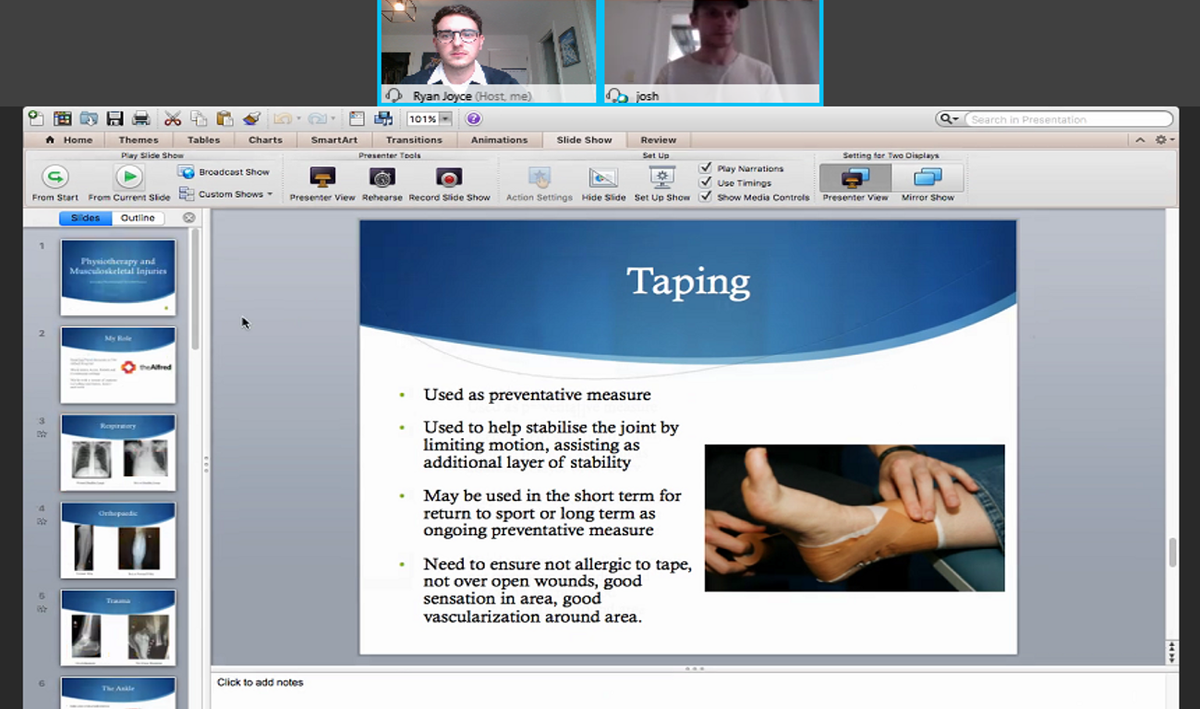The height and width of the screenshot is (709, 1200).
Task: Click the bullet 'Used as preventative measure'
Action: click(537, 395)
